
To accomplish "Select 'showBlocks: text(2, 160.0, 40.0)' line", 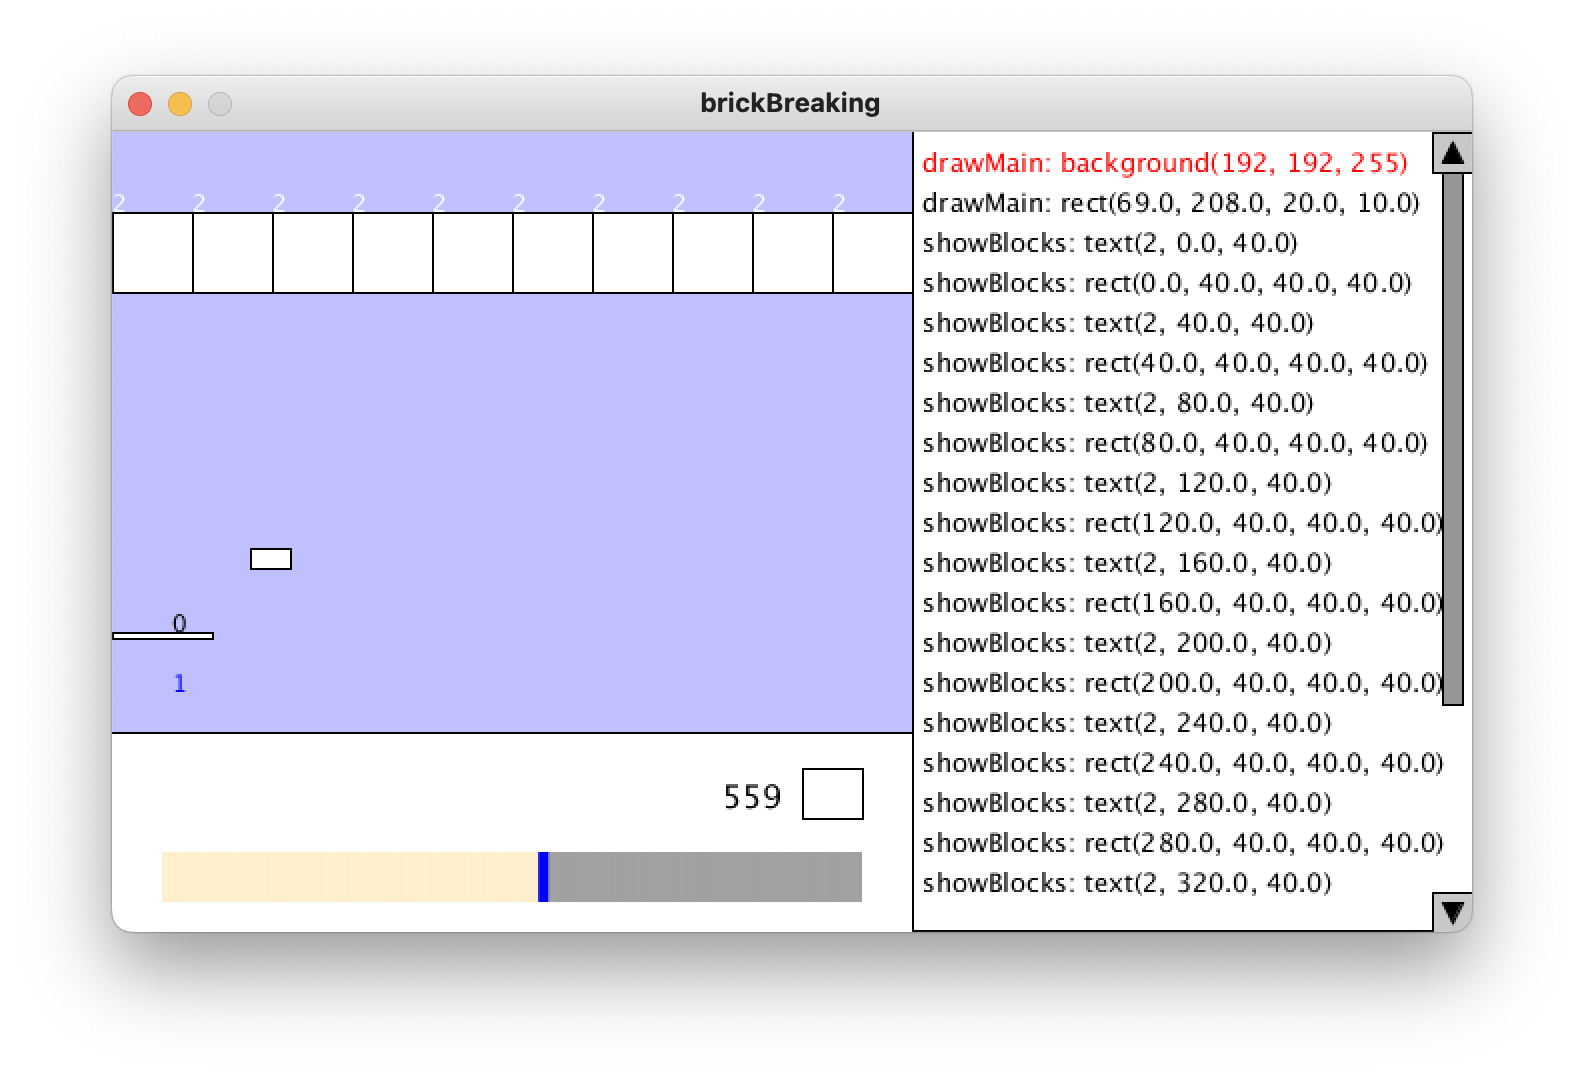I will (1127, 563).
